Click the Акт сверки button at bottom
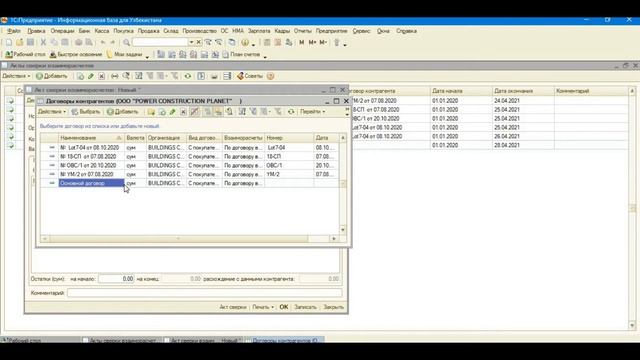This screenshot has height=360, width=640. coord(233,307)
